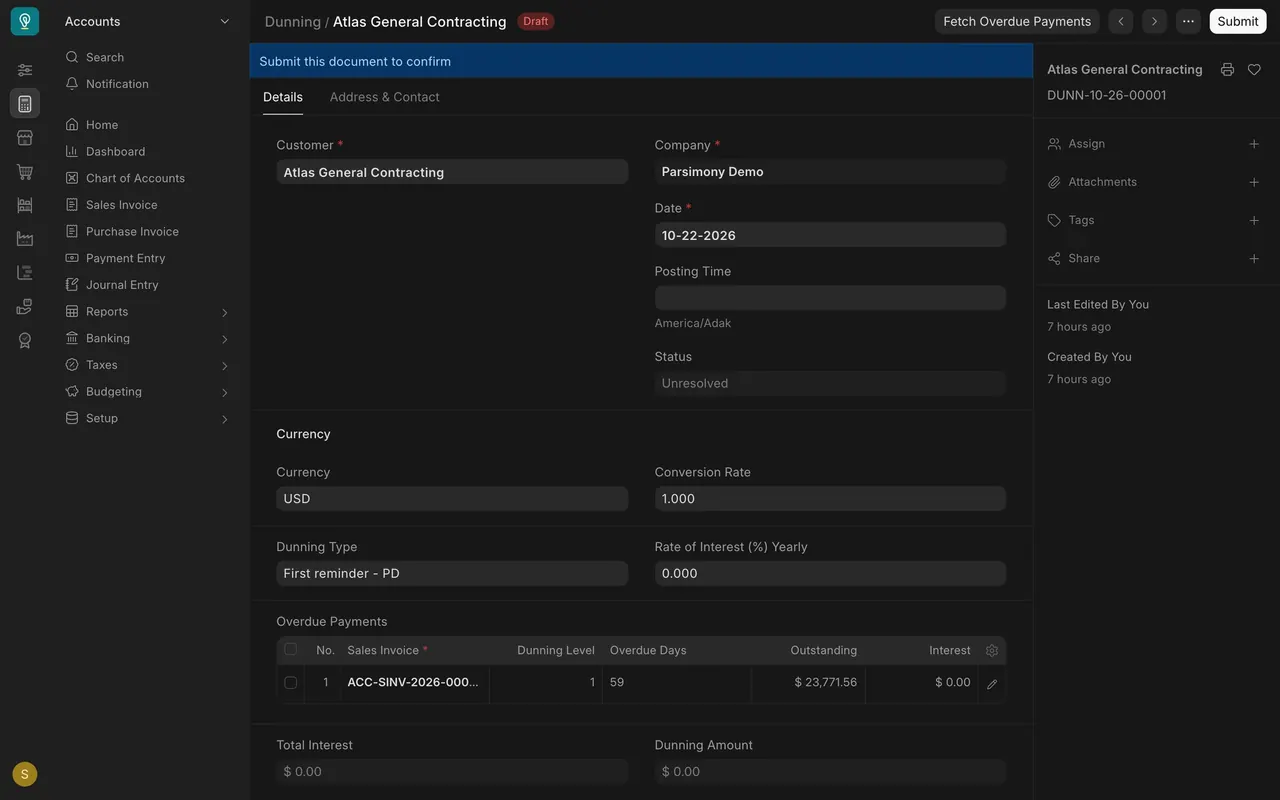Switch to the Address & Contact tab
Image resolution: width=1280 pixels, height=800 pixels.
384,97
